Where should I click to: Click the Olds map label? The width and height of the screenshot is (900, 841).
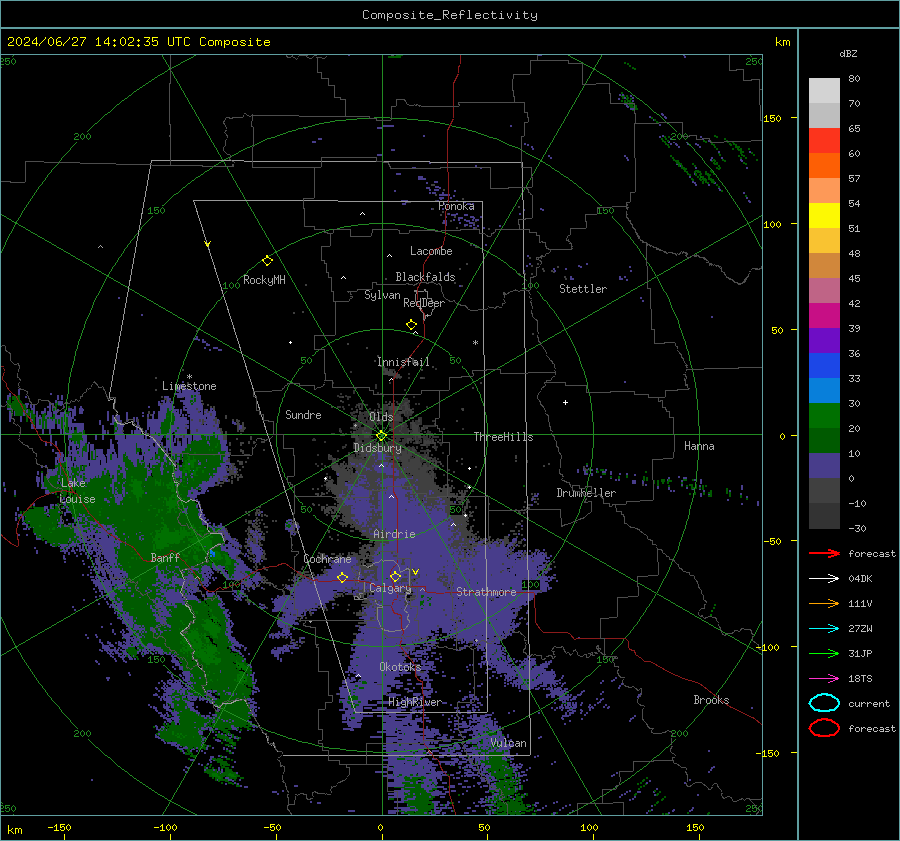381,417
